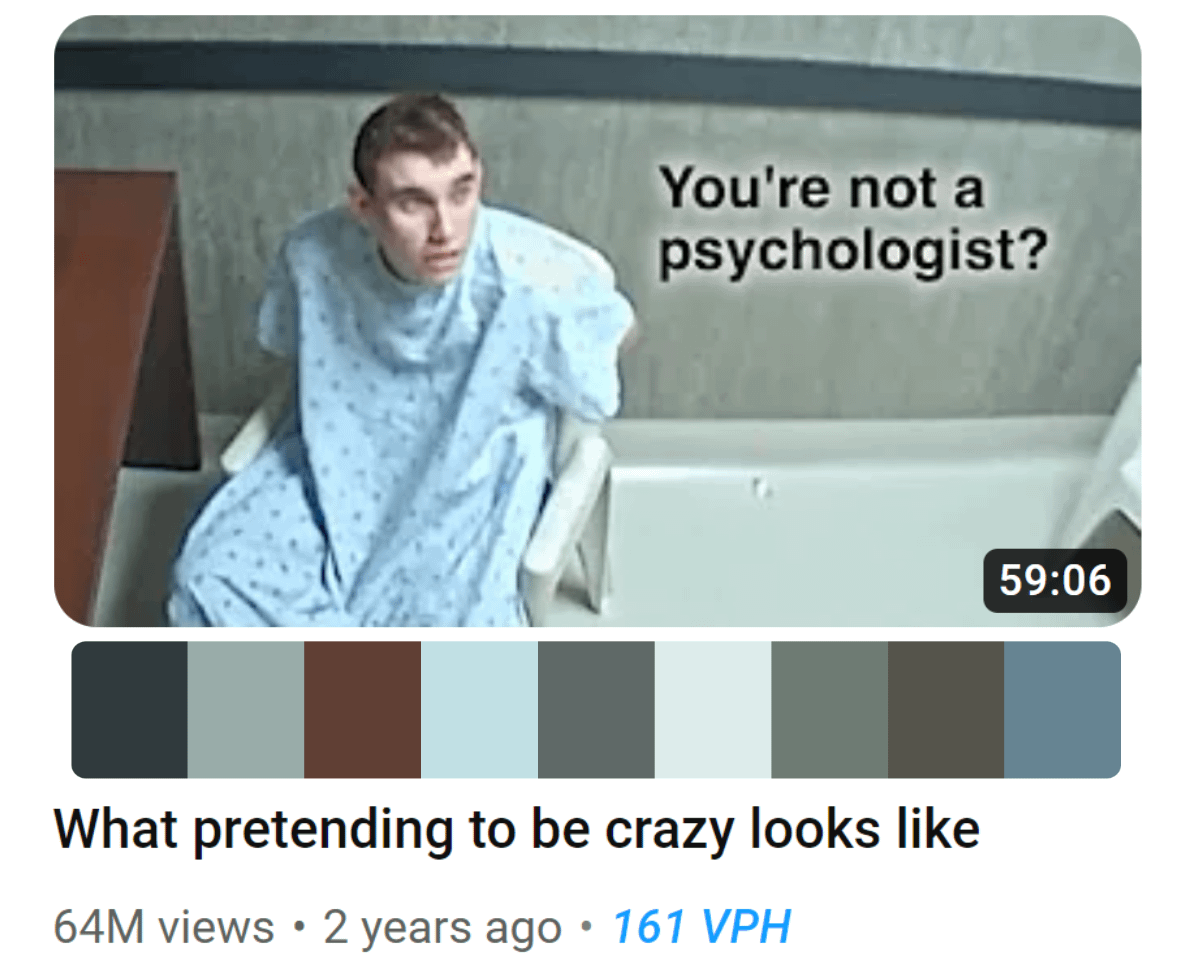Pick the light gray second swatch
1177x959 pixels.
pyautogui.click(x=245, y=709)
